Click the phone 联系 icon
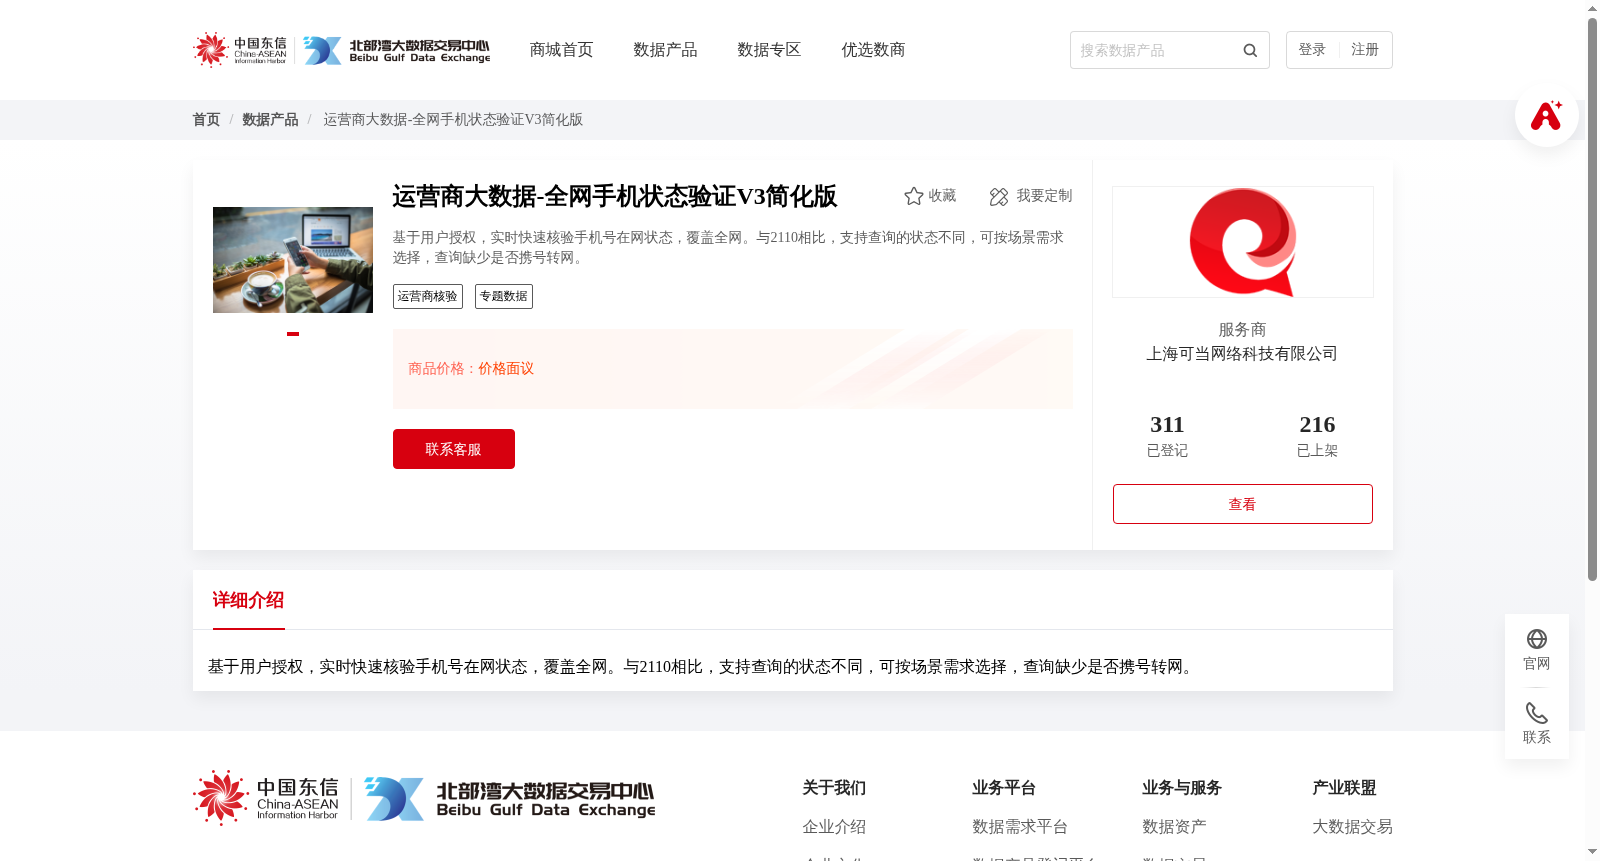This screenshot has height=861, width=1600. (1537, 713)
